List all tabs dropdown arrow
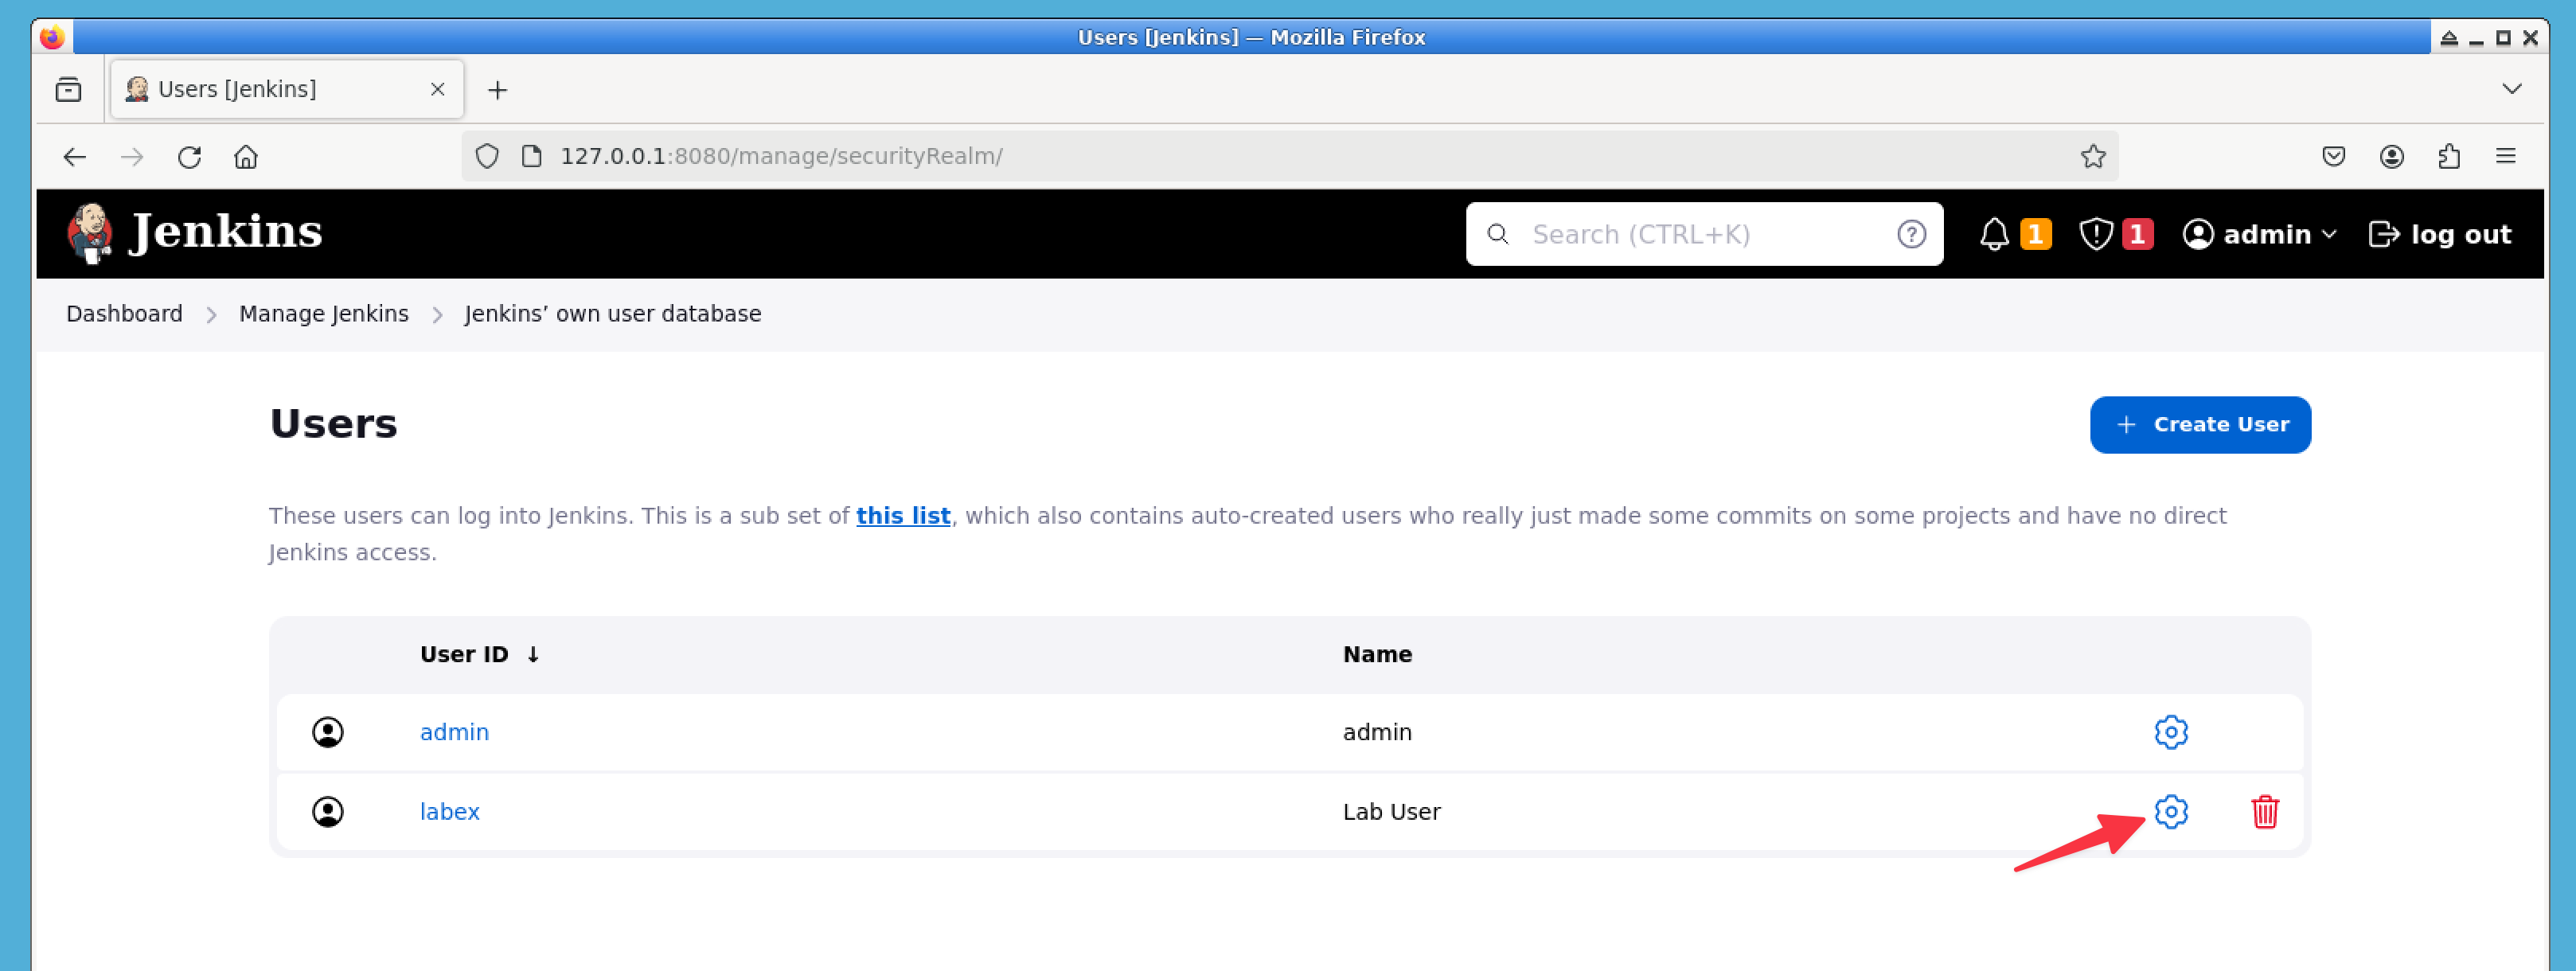The height and width of the screenshot is (971, 2576). [2511, 89]
